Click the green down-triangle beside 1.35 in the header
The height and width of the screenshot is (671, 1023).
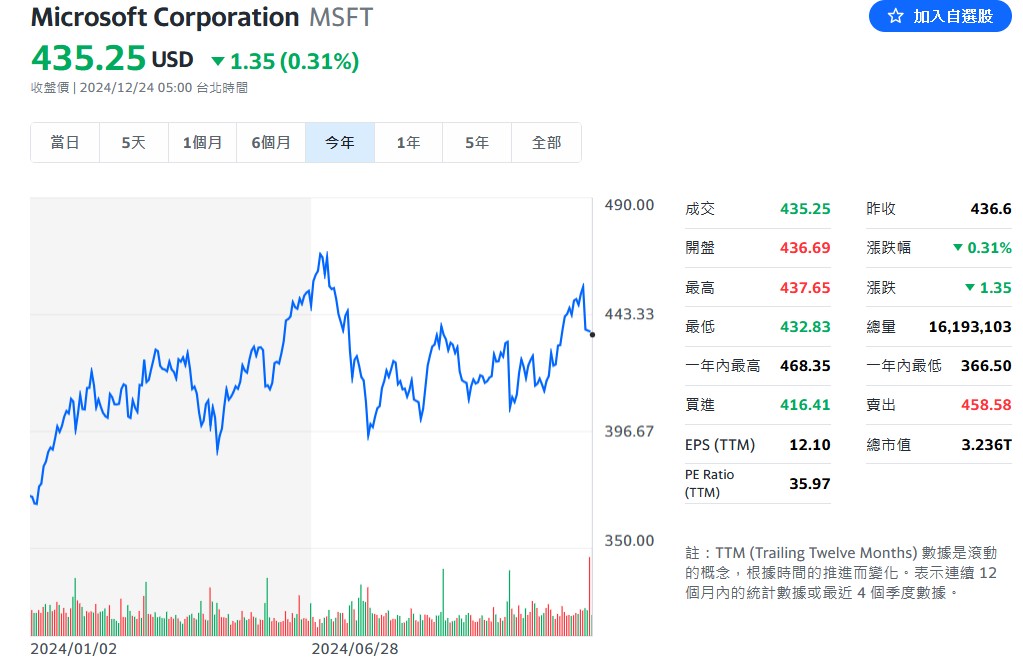(x=218, y=62)
